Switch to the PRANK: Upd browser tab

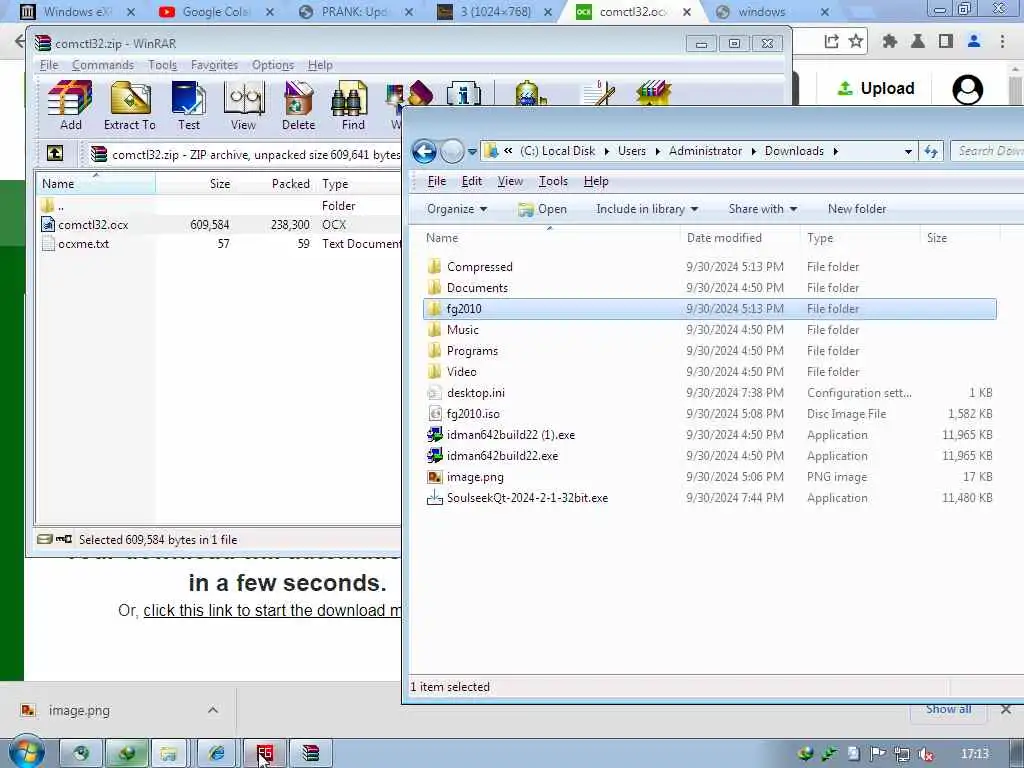354,12
